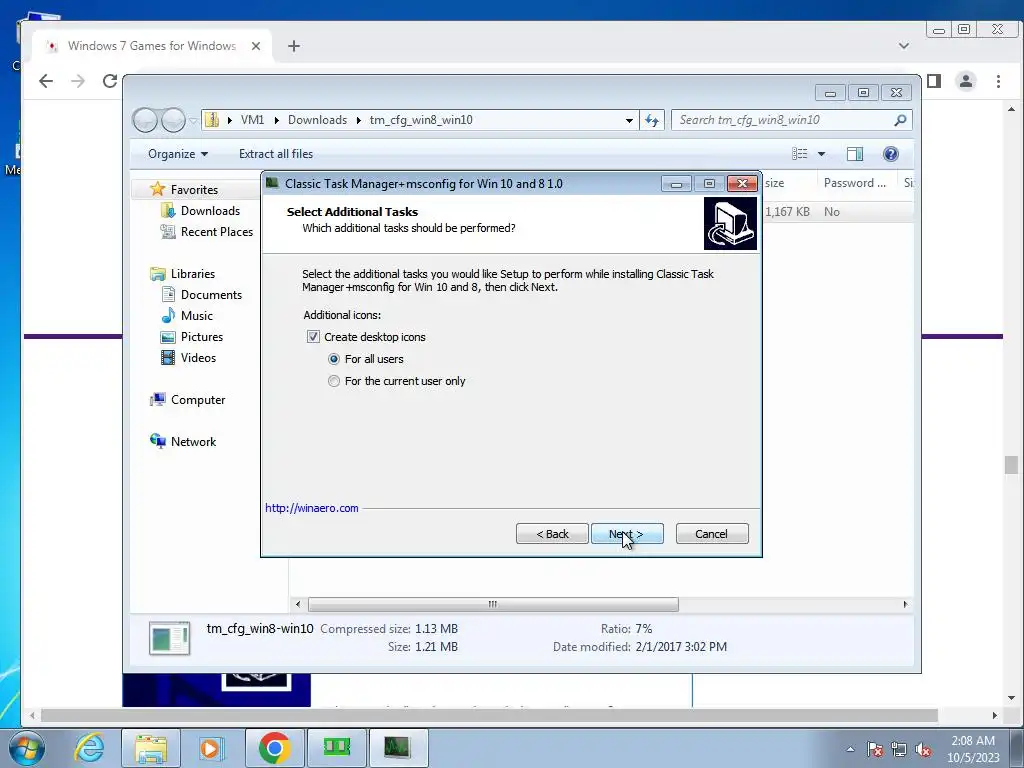Click Explorer Back navigation button
This screenshot has width=1024, height=768.
[x=145, y=120]
